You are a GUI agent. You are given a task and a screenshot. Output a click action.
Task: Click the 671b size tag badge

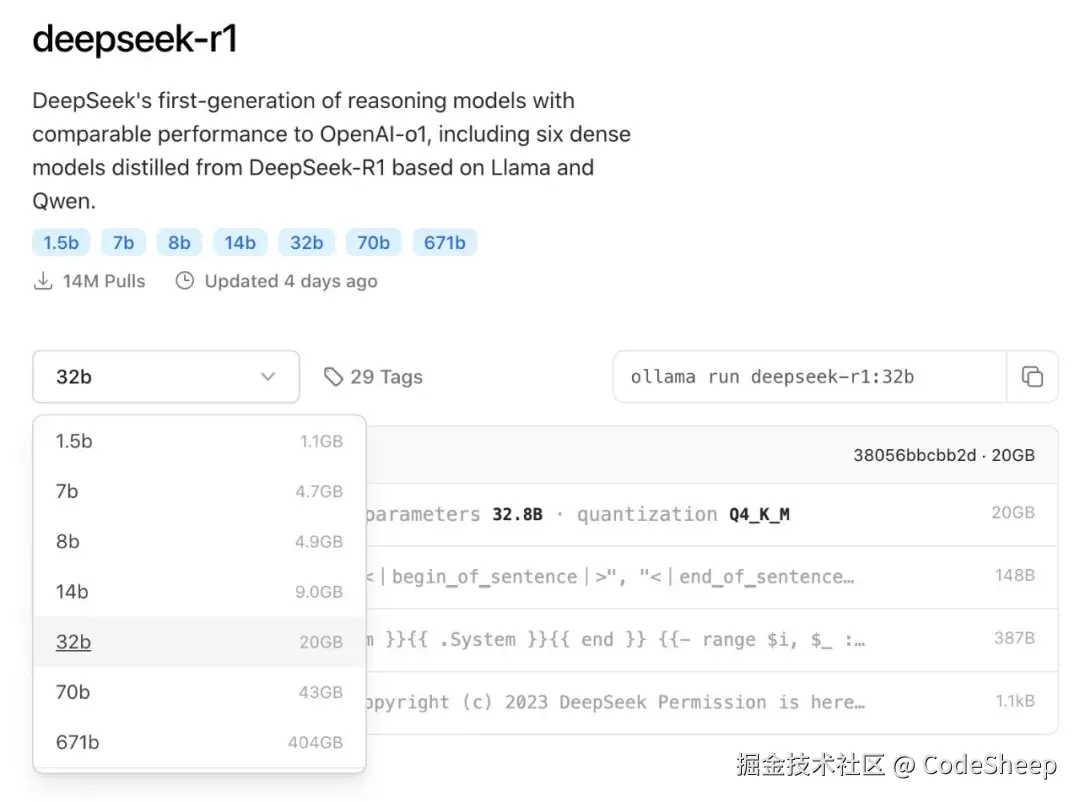point(444,242)
